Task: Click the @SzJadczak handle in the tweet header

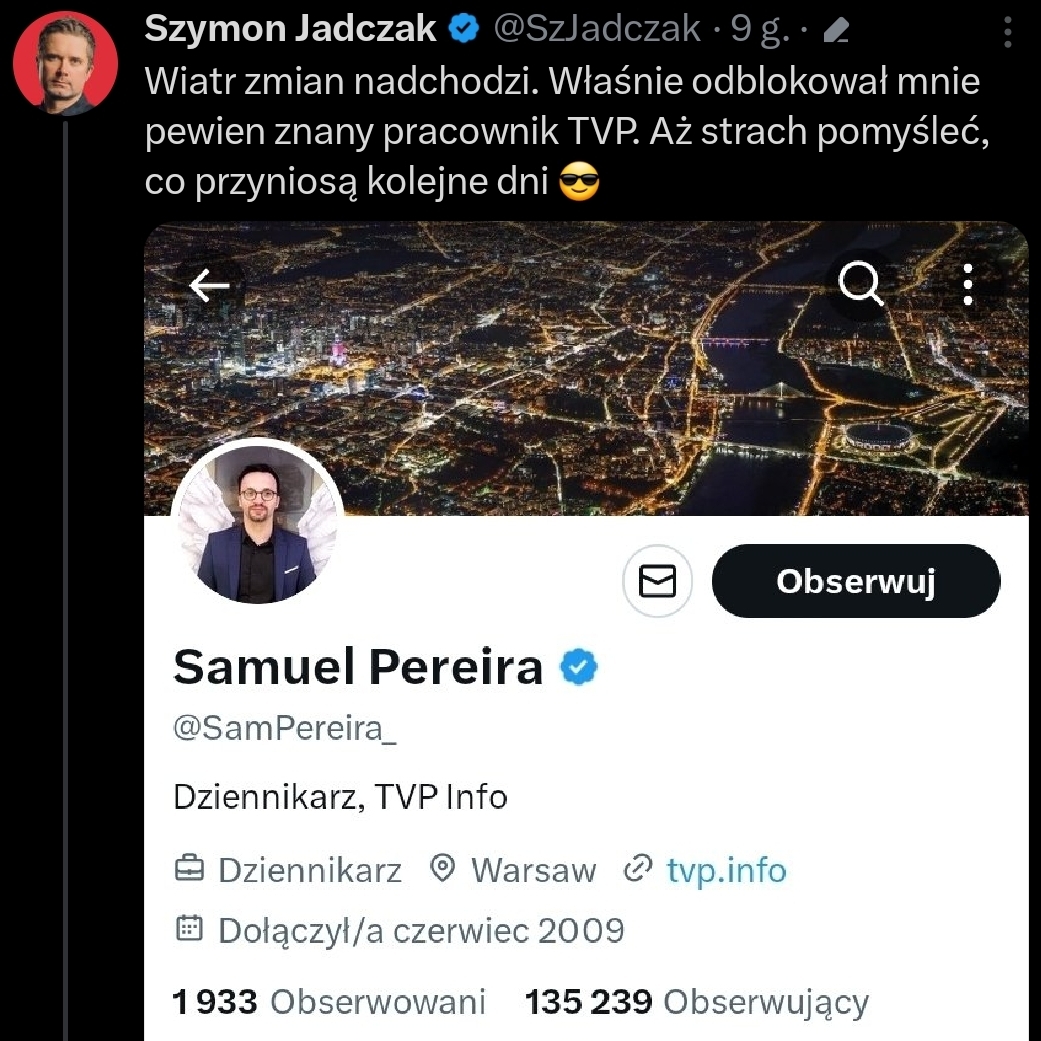Action: 597,30
